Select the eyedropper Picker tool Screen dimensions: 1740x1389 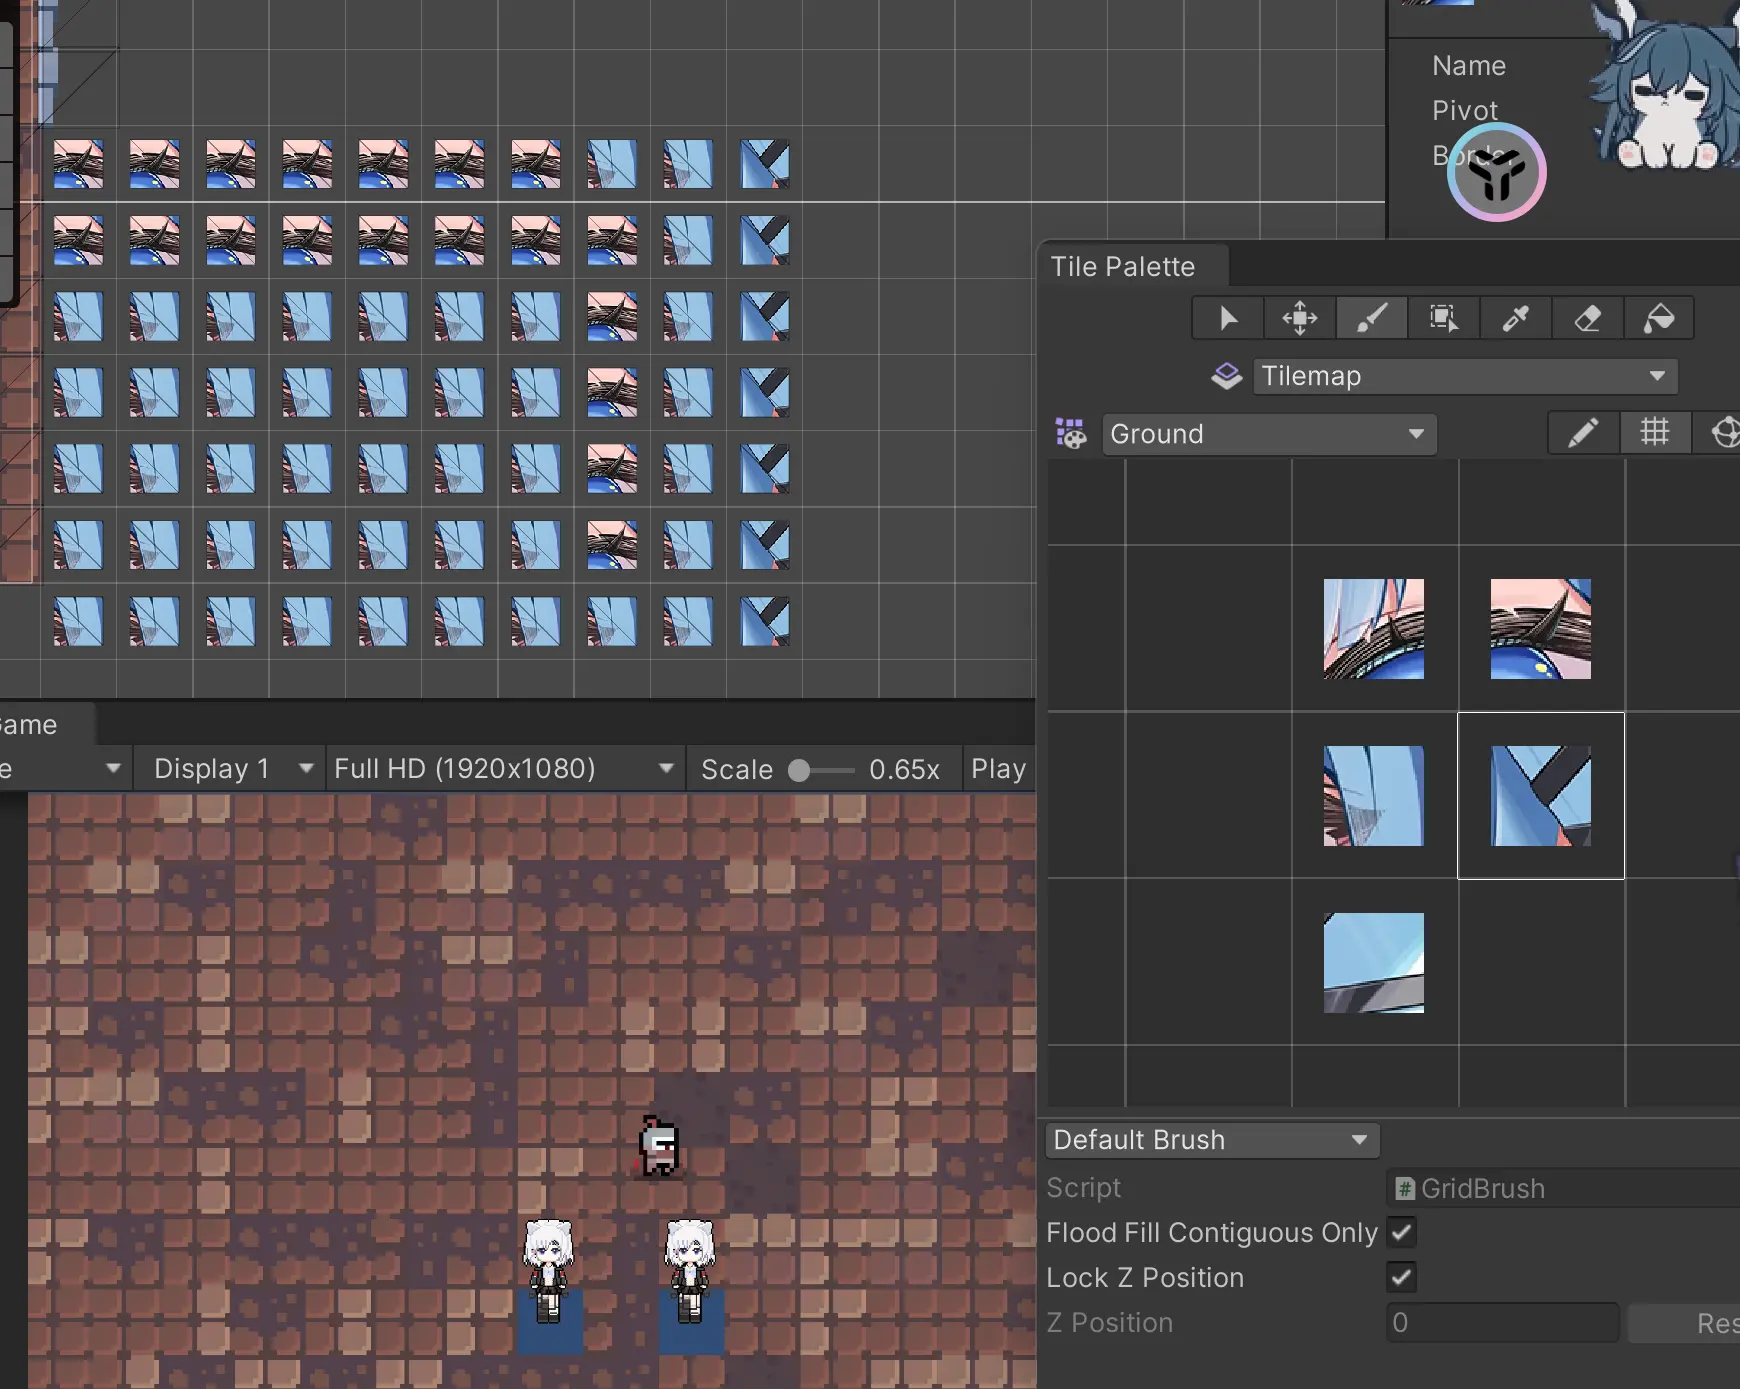pyautogui.click(x=1516, y=318)
